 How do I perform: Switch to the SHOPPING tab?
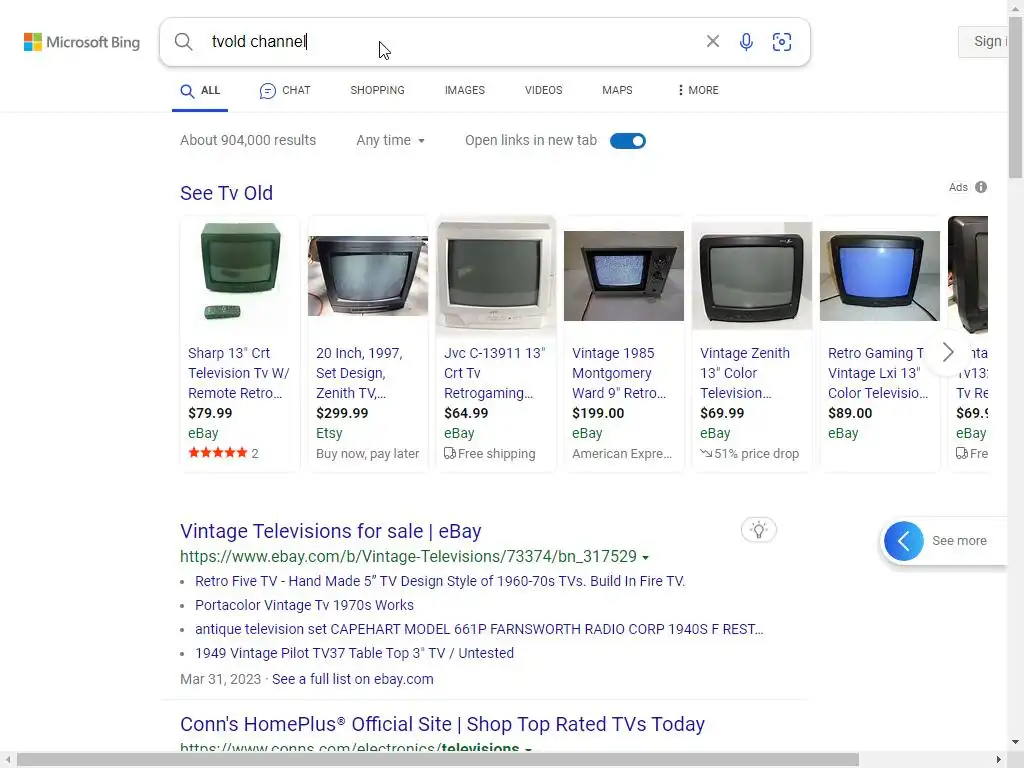[x=377, y=90]
